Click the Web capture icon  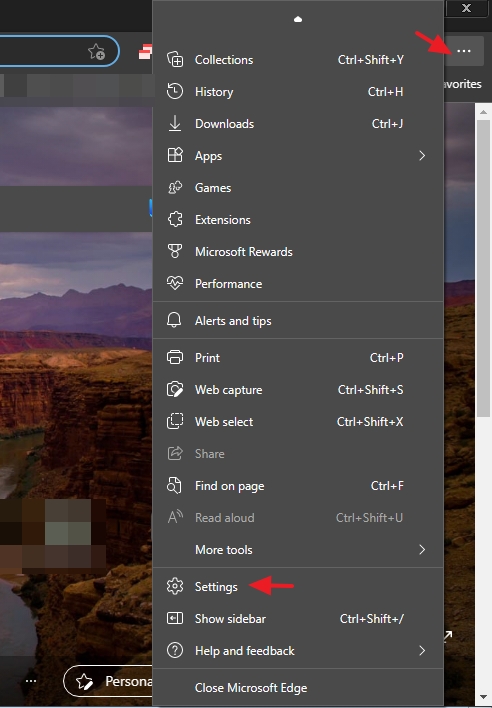coord(175,389)
